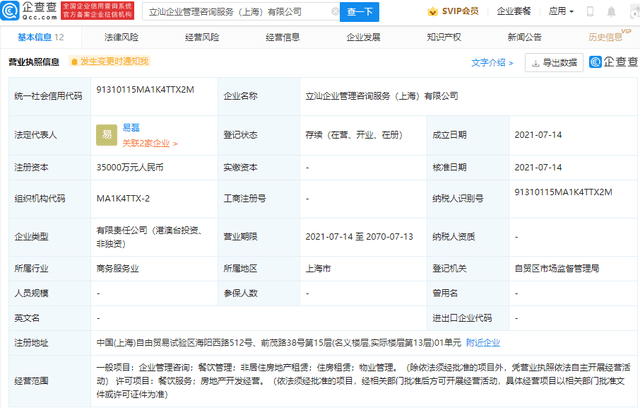Screen dimensions: 640x408
Task: Switch to the 历史信息 VIP tab
Action: point(609,37)
